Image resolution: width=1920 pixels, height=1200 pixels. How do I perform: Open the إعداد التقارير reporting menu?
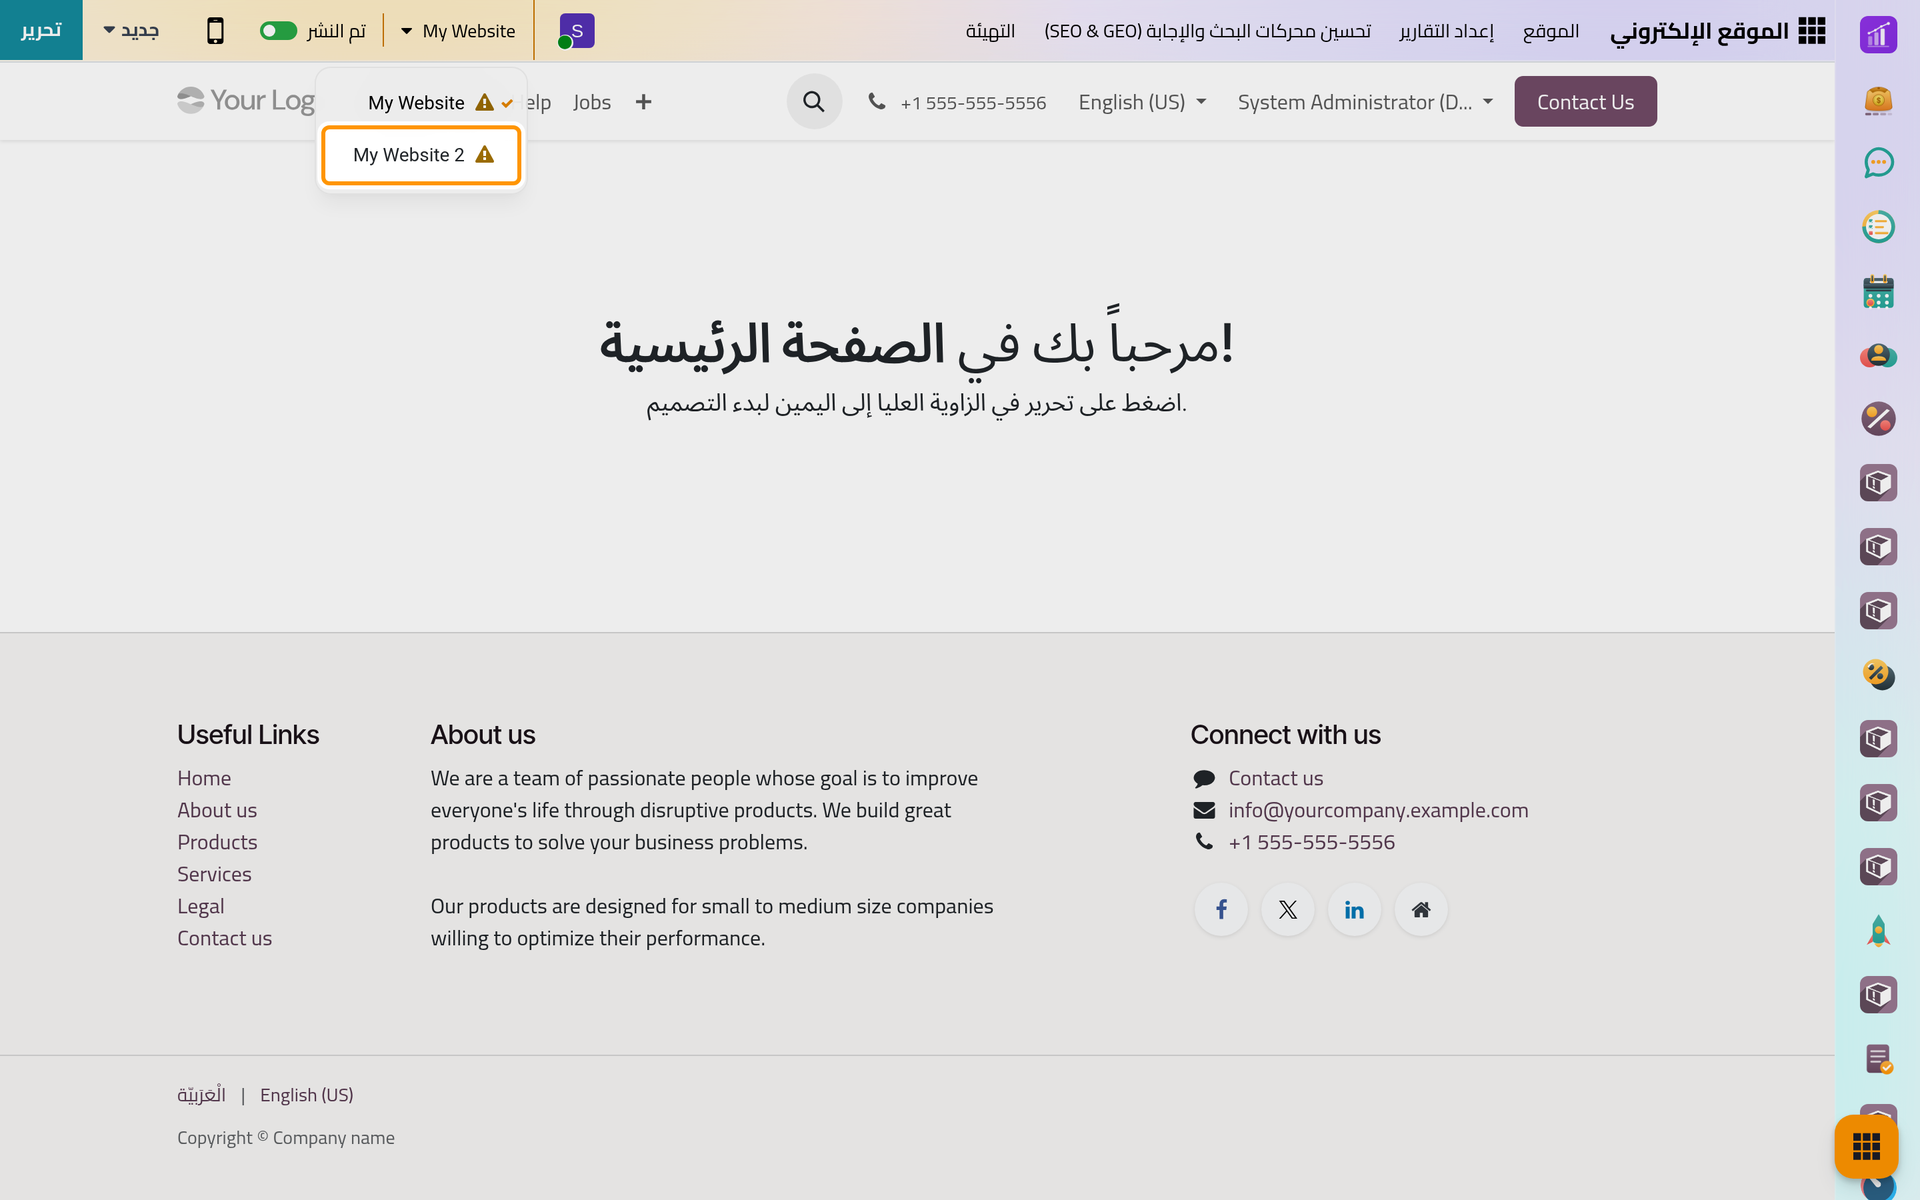click(1446, 31)
